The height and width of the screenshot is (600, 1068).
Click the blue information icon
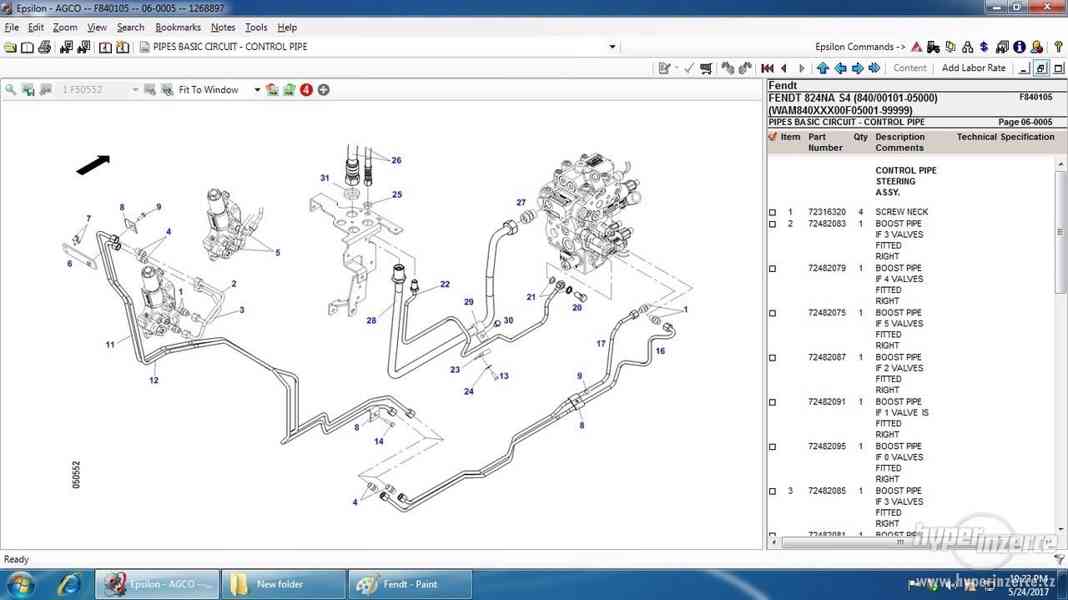(x=1019, y=47)
